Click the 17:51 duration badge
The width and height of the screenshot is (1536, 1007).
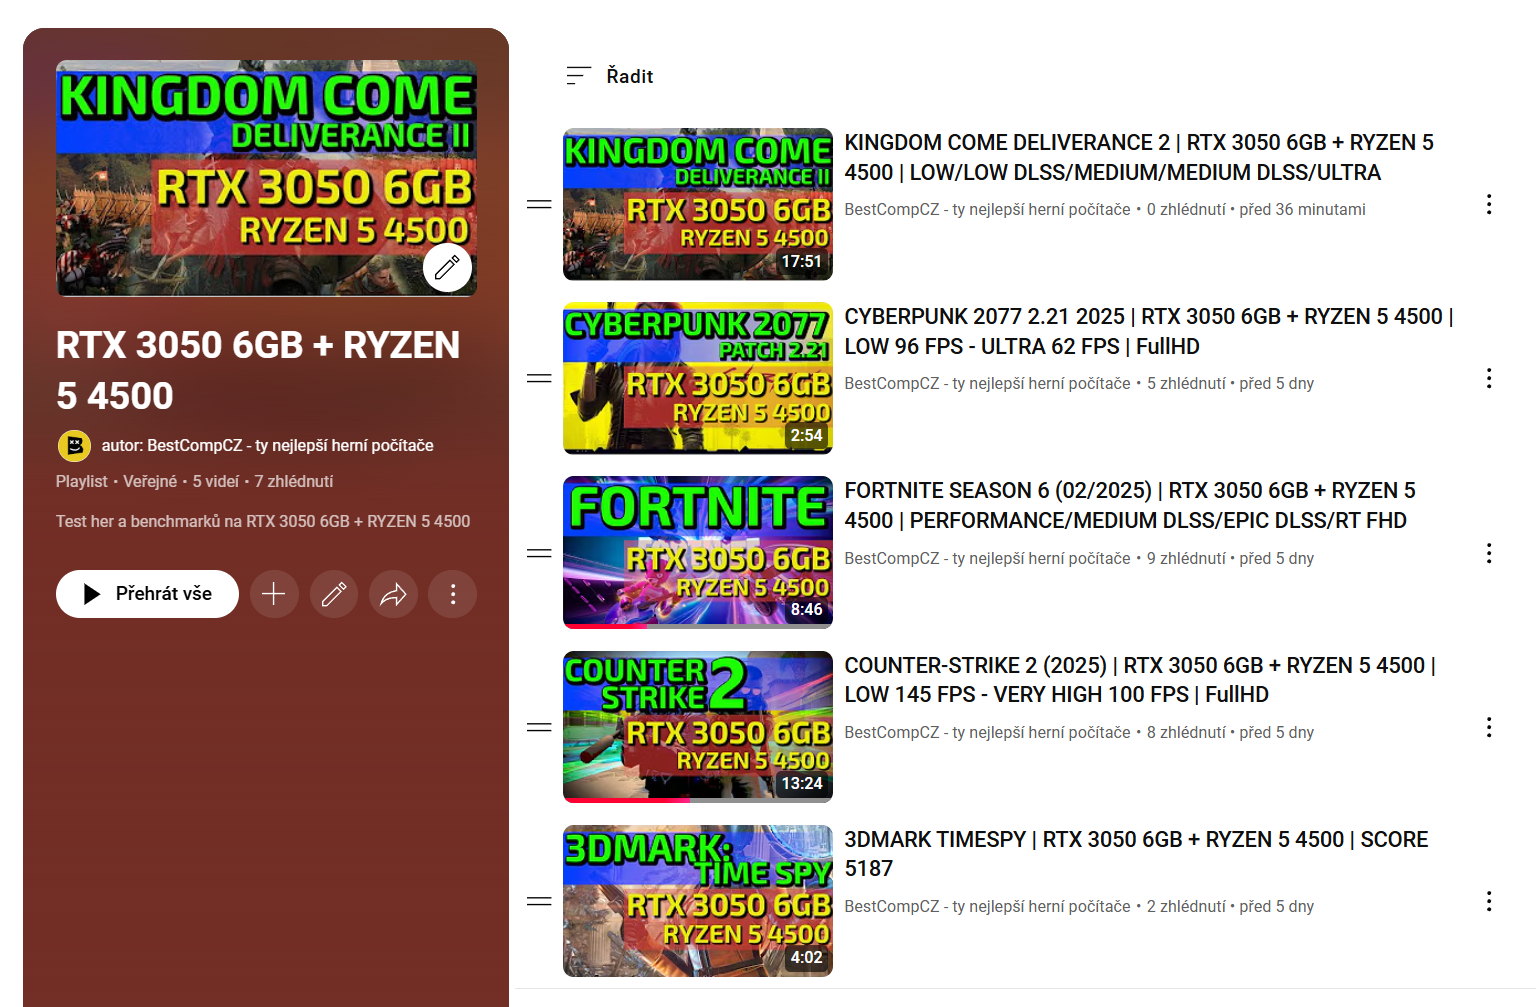click(801, 261)
